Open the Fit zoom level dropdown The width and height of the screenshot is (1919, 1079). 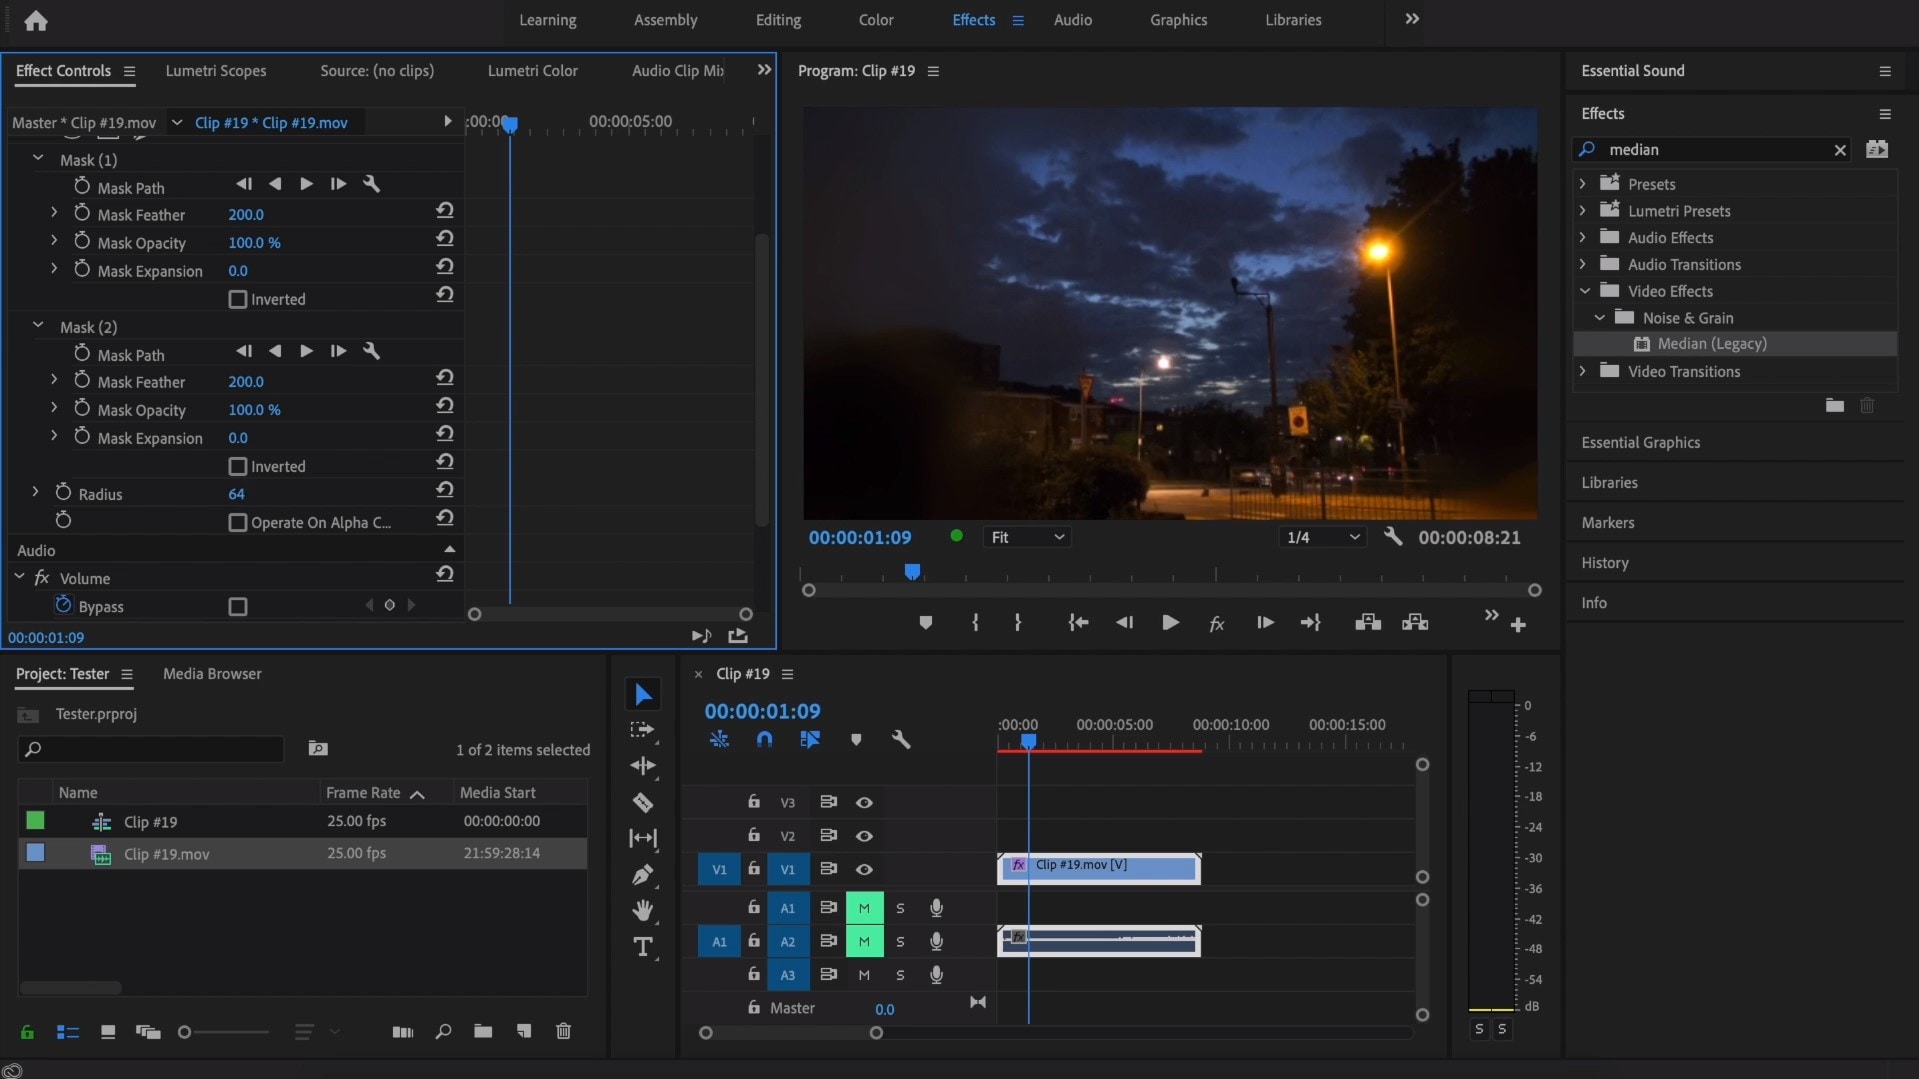coord(1027,538)
